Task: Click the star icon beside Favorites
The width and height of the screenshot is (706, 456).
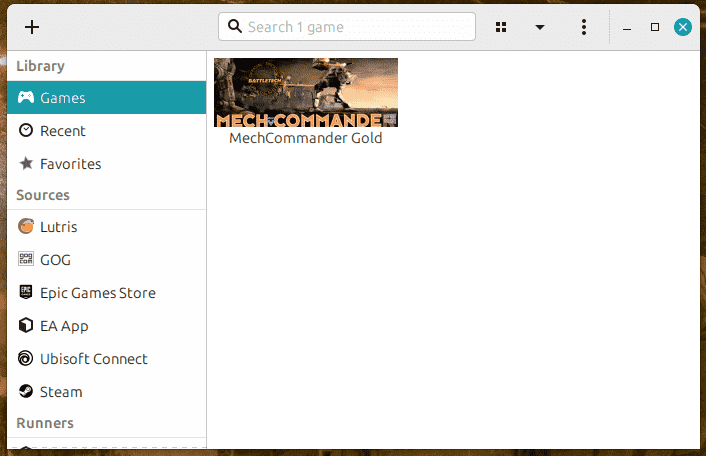Action: tap(26, 163)
